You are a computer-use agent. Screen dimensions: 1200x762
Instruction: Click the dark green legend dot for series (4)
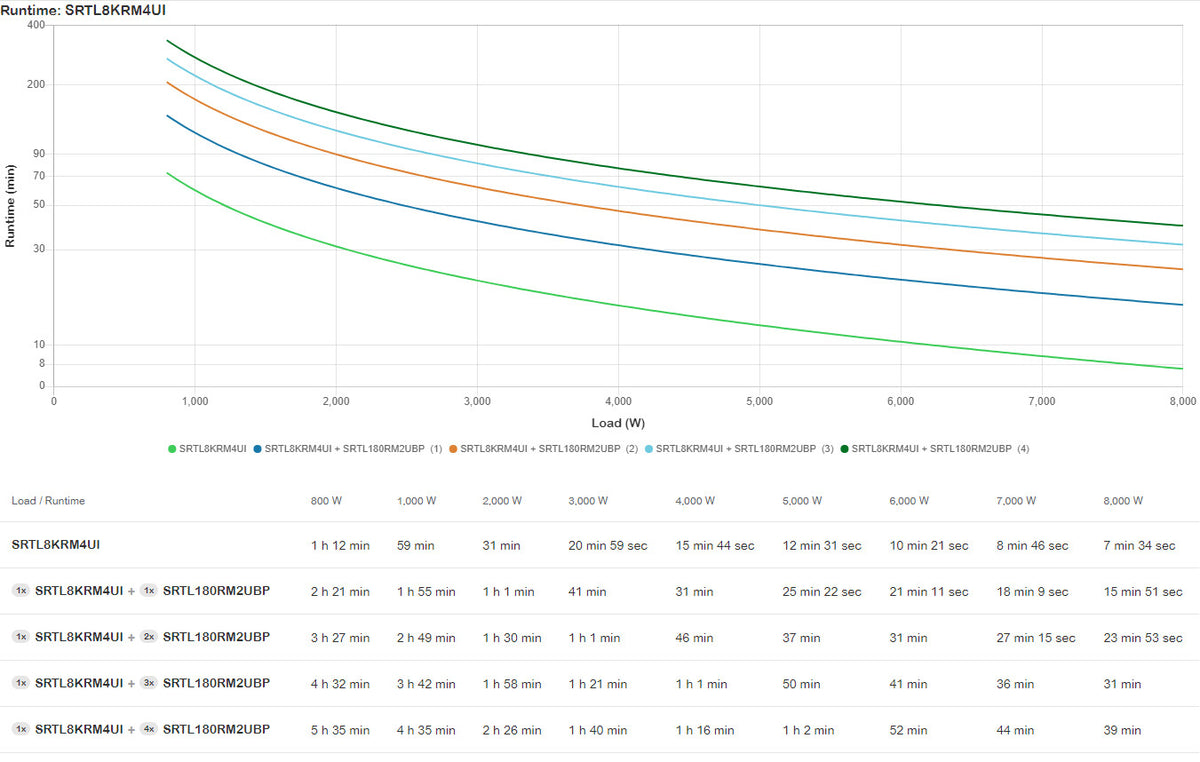[845, 449]
